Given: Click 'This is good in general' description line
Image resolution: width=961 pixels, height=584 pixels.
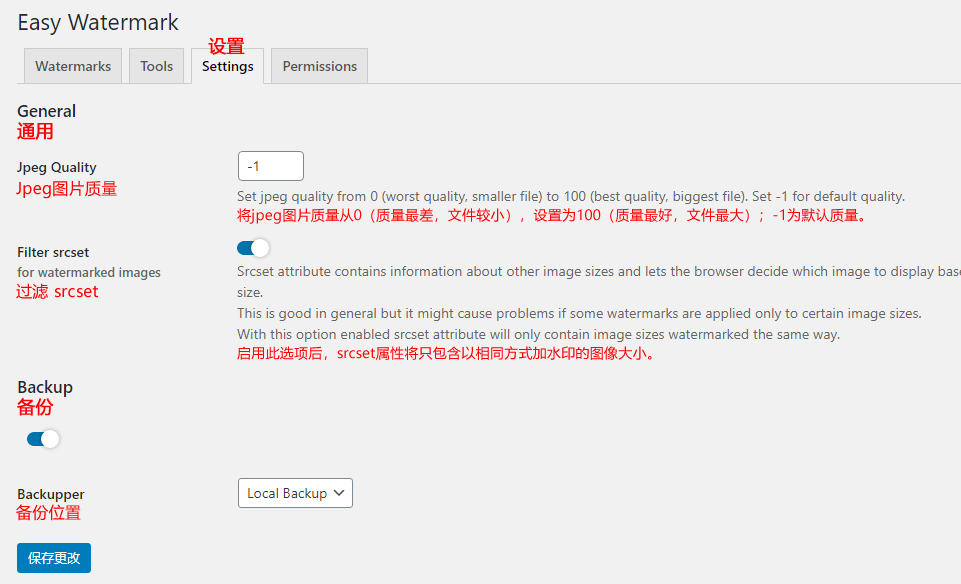Looking at the screenshot, I should pyautogui.click(x=579, y=313).
